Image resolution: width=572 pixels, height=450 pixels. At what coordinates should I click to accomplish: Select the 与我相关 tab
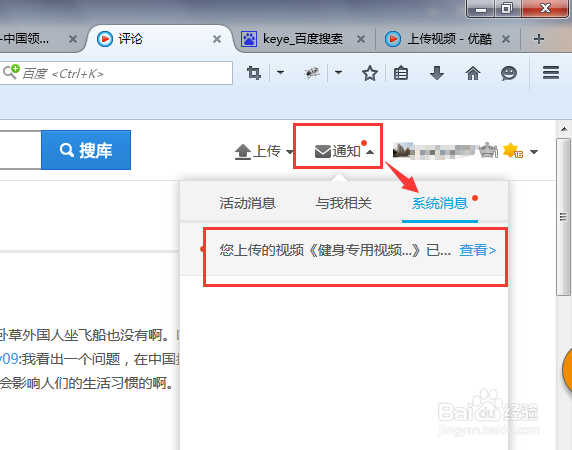[x=344, y=203]
